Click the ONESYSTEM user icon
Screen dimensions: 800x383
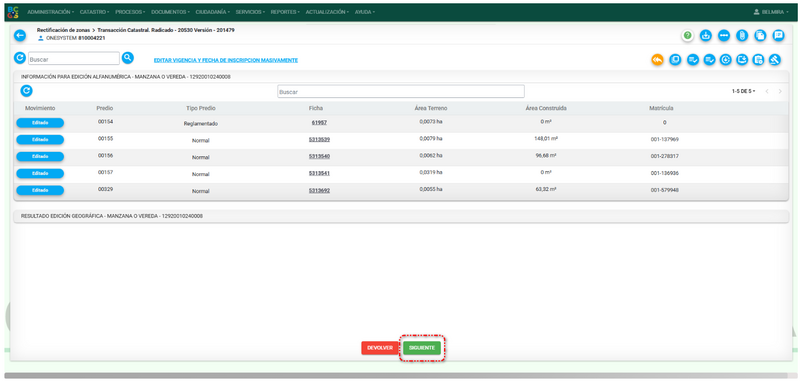click(x=41, y=38)
